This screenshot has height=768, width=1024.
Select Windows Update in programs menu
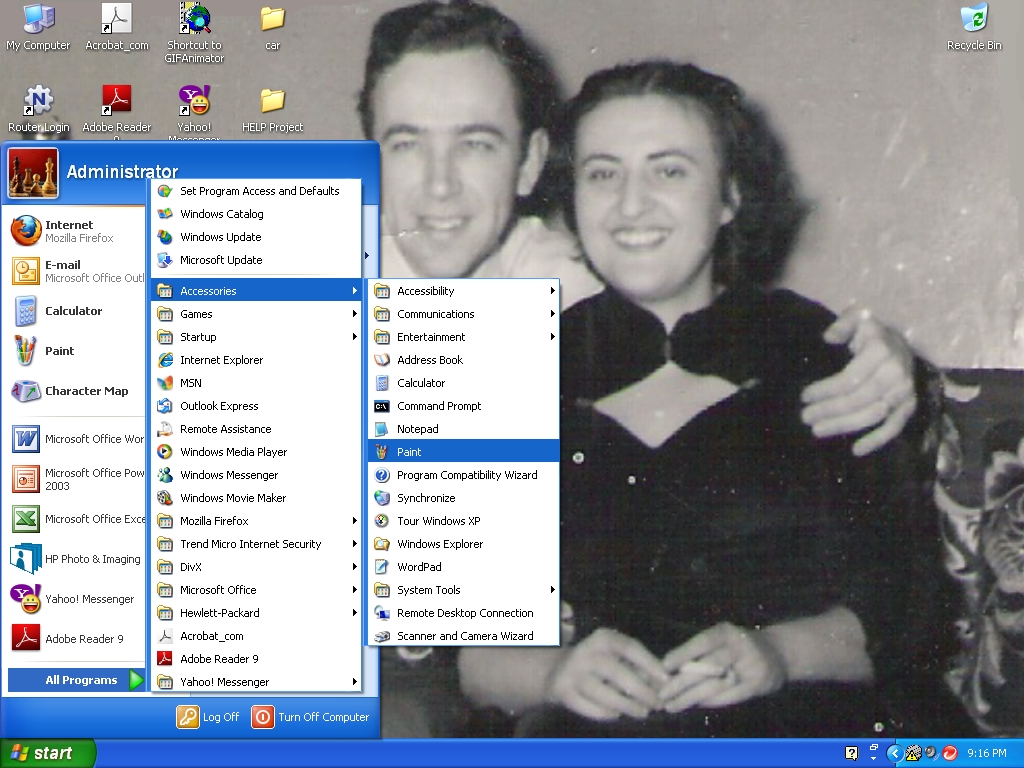point(257,237)
